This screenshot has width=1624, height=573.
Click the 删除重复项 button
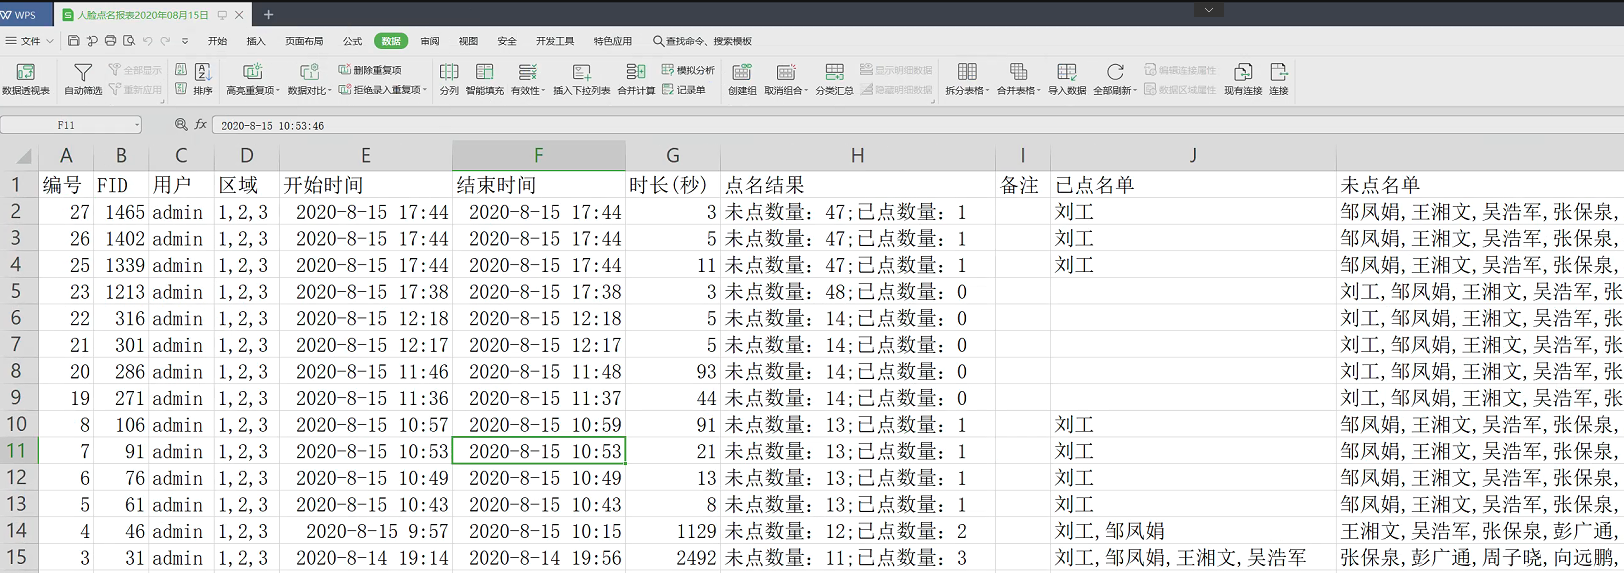click(370, 70)
